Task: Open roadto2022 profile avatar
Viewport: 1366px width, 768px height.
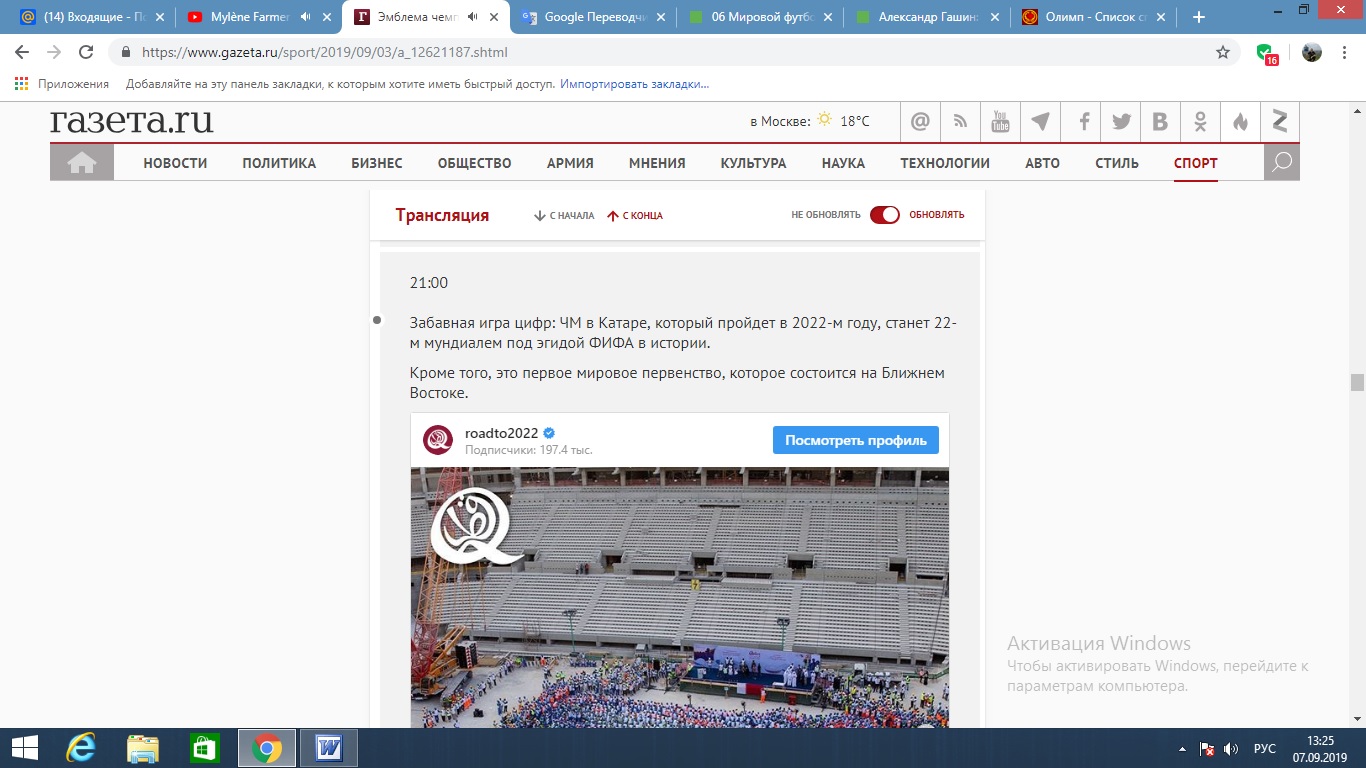Action: (x=438, y=440)
